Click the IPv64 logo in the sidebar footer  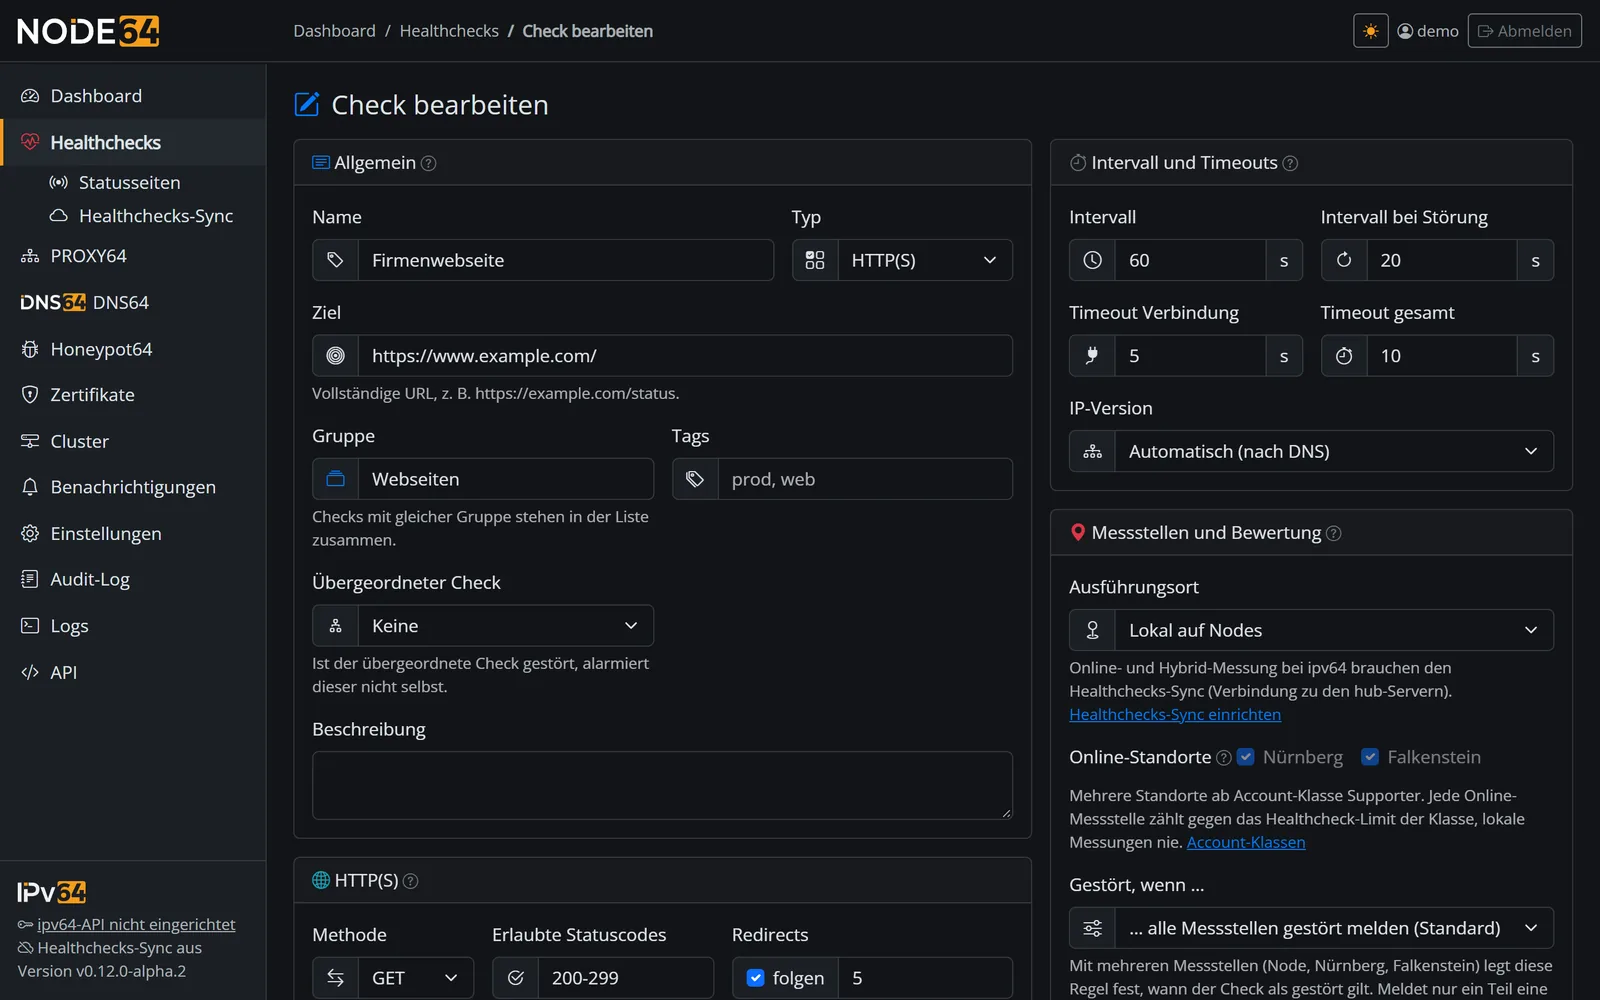tap(52, 892)
